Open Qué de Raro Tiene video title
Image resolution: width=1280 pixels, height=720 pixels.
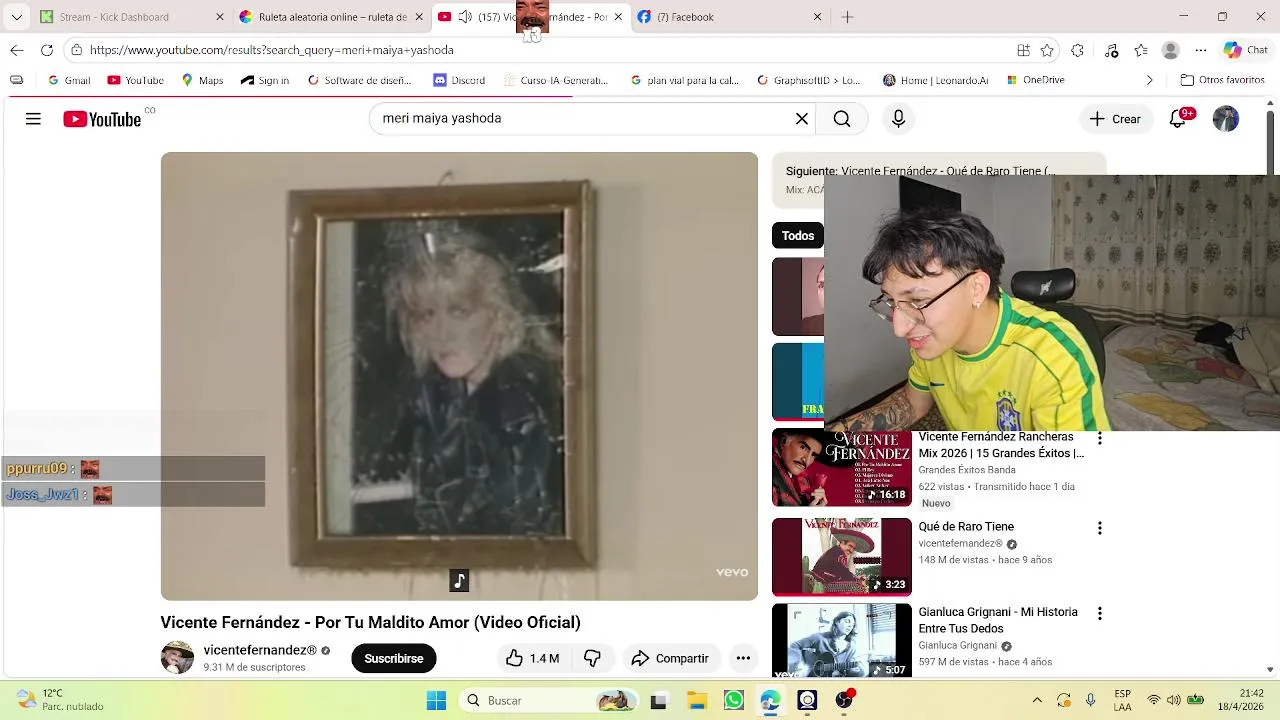click(966, 527)
